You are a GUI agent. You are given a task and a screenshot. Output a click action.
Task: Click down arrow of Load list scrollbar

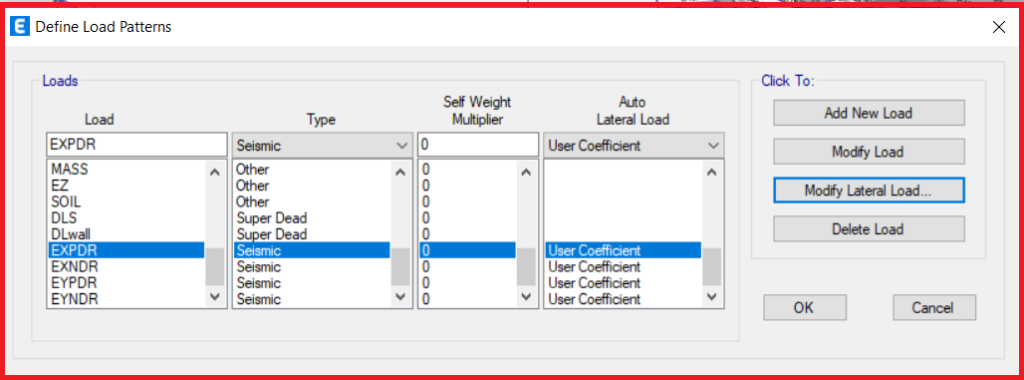(x=215, y=296)
